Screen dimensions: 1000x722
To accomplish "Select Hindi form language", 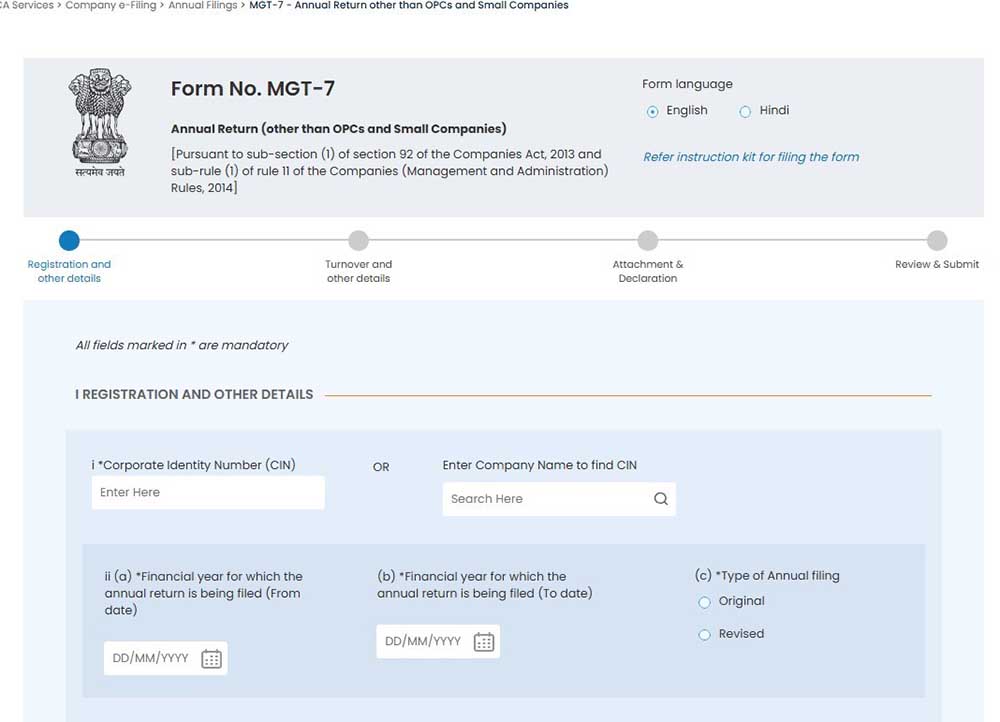I will pos(745,111).
